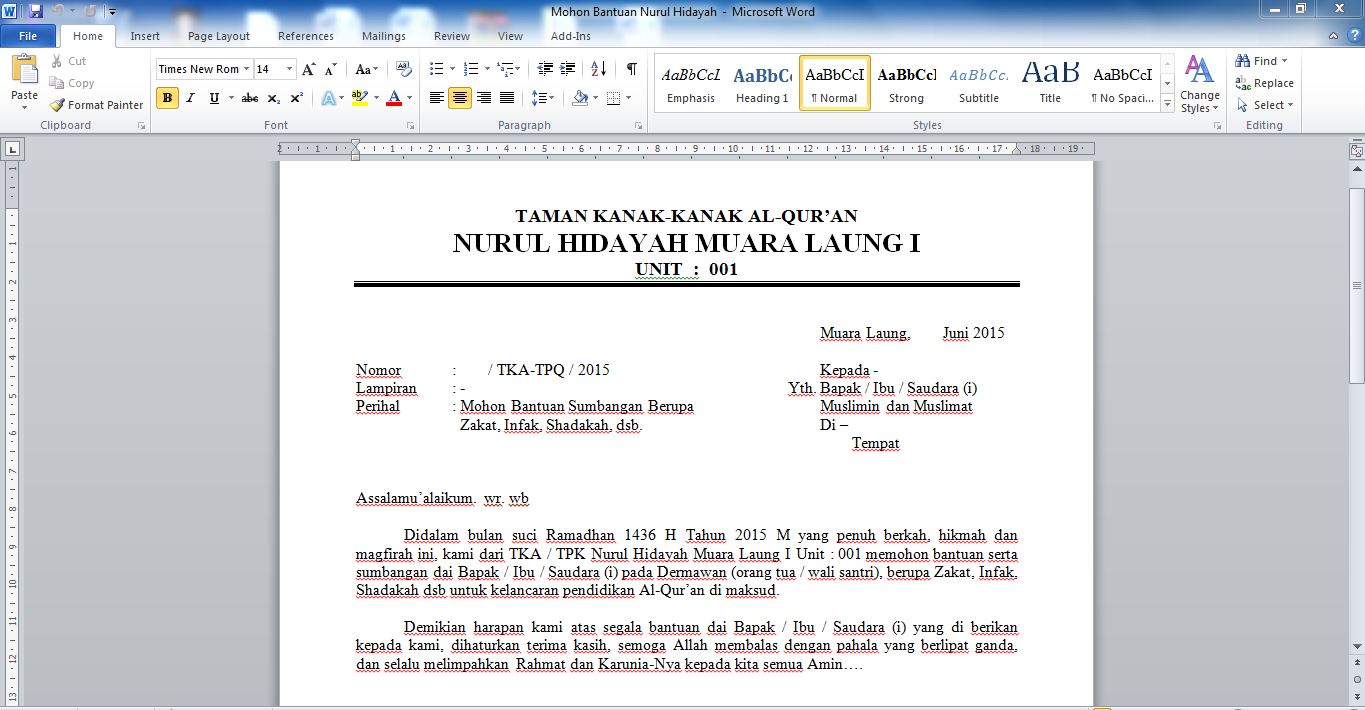Click the tab selector at ruler corner
Image resolution: width=1365 pixels, height=710 pixels.
(12, 150)
